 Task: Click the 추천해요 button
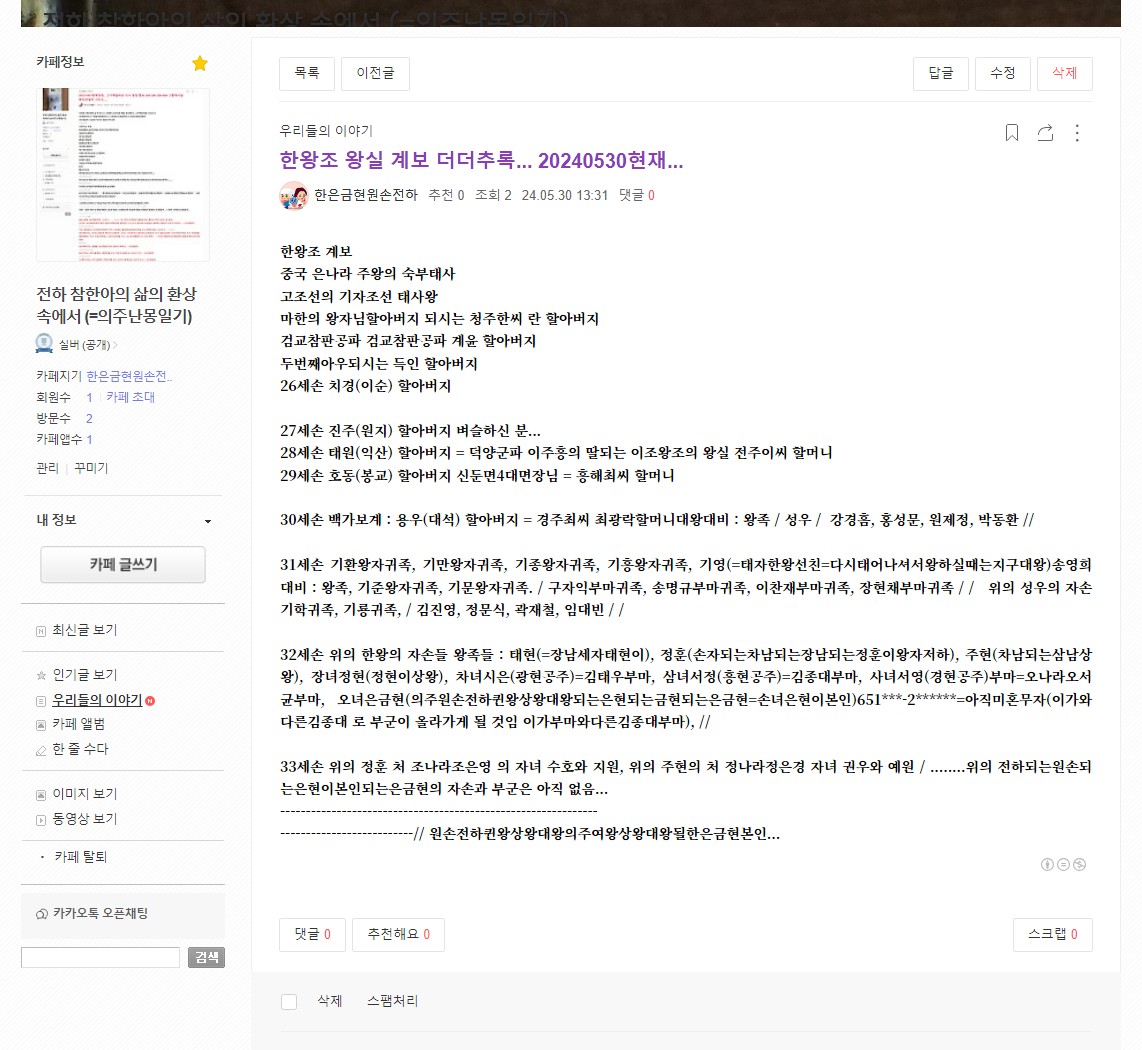(398, 935)
